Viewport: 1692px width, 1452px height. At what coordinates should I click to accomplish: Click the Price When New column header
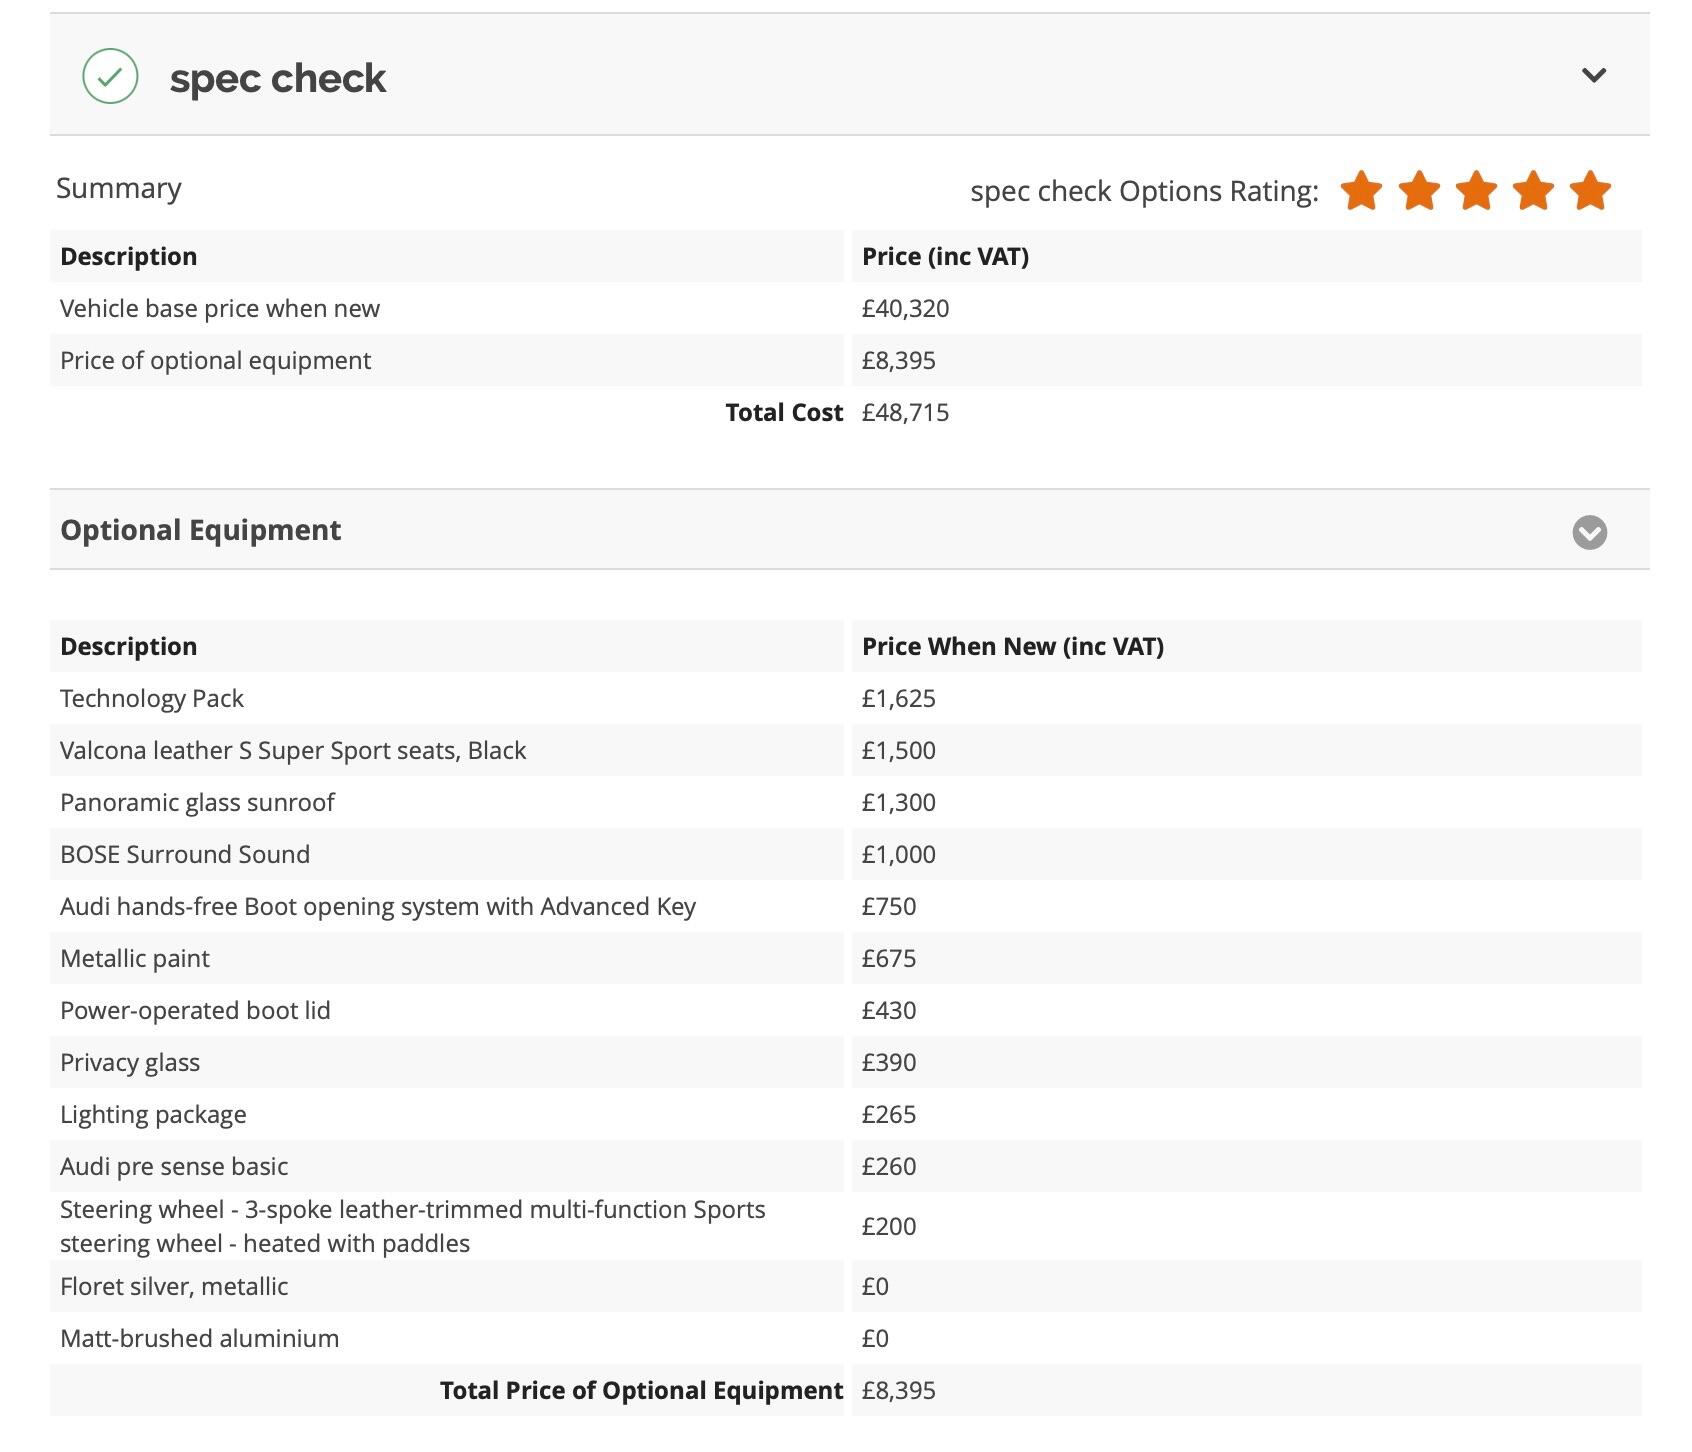pos(1013,646)
